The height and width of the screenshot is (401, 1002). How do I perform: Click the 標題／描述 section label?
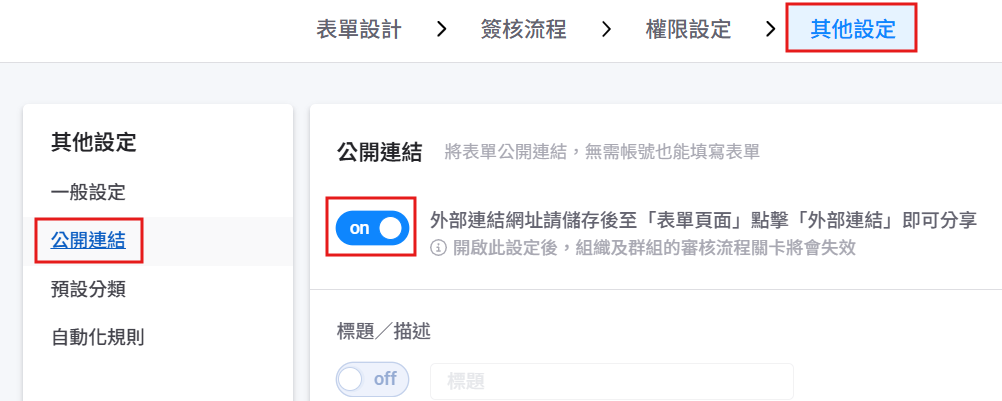coord(384,329)
